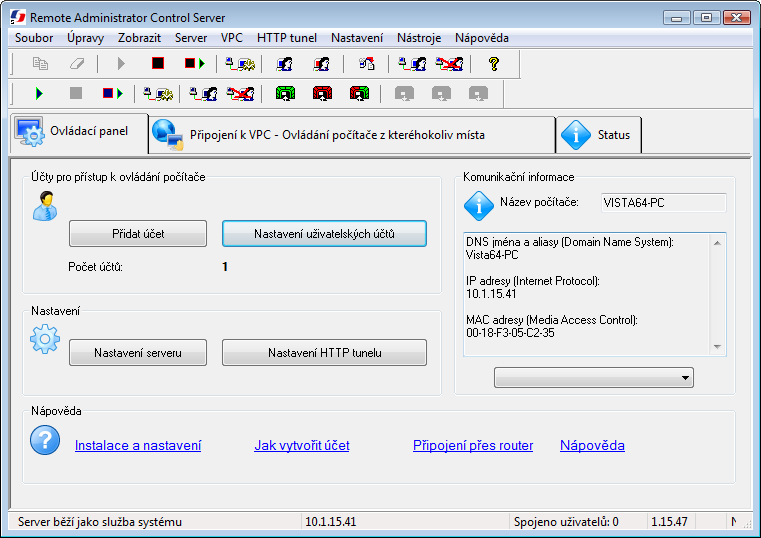
Task: Click 10.1.15.41 in the status bar
Action: coord(331,522)
